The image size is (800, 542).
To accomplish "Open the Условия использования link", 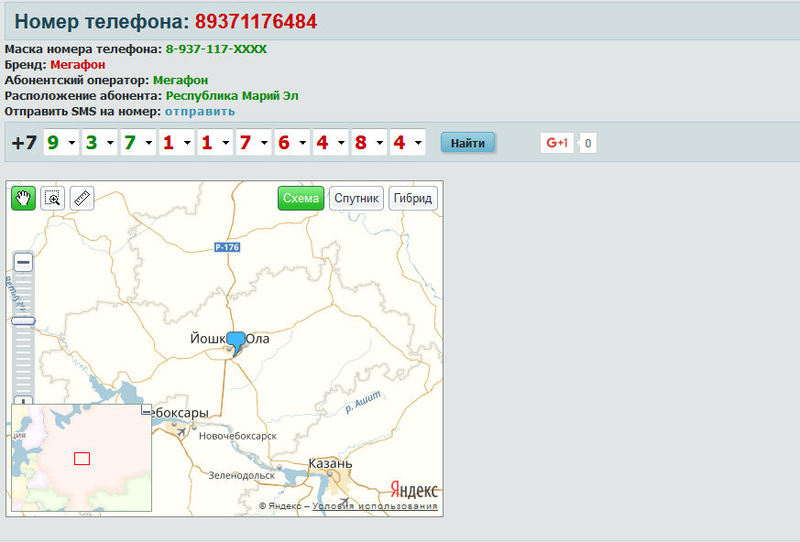I will [375, 506].
